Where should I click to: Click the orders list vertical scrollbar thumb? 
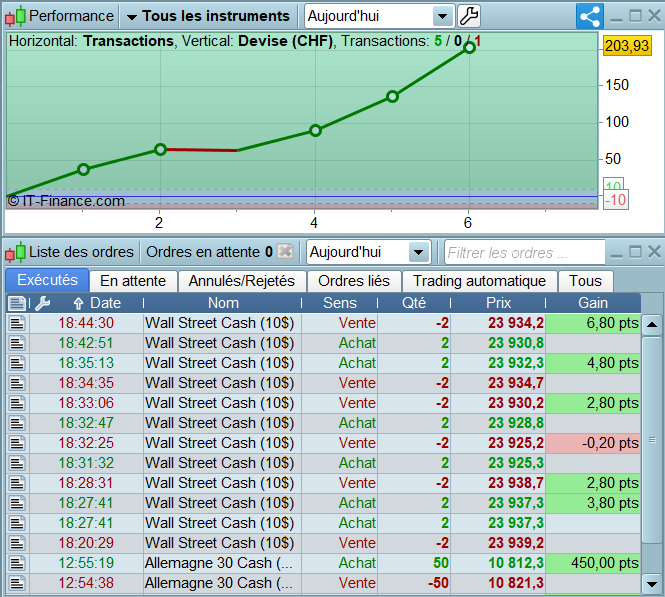(x=651, y=440)
